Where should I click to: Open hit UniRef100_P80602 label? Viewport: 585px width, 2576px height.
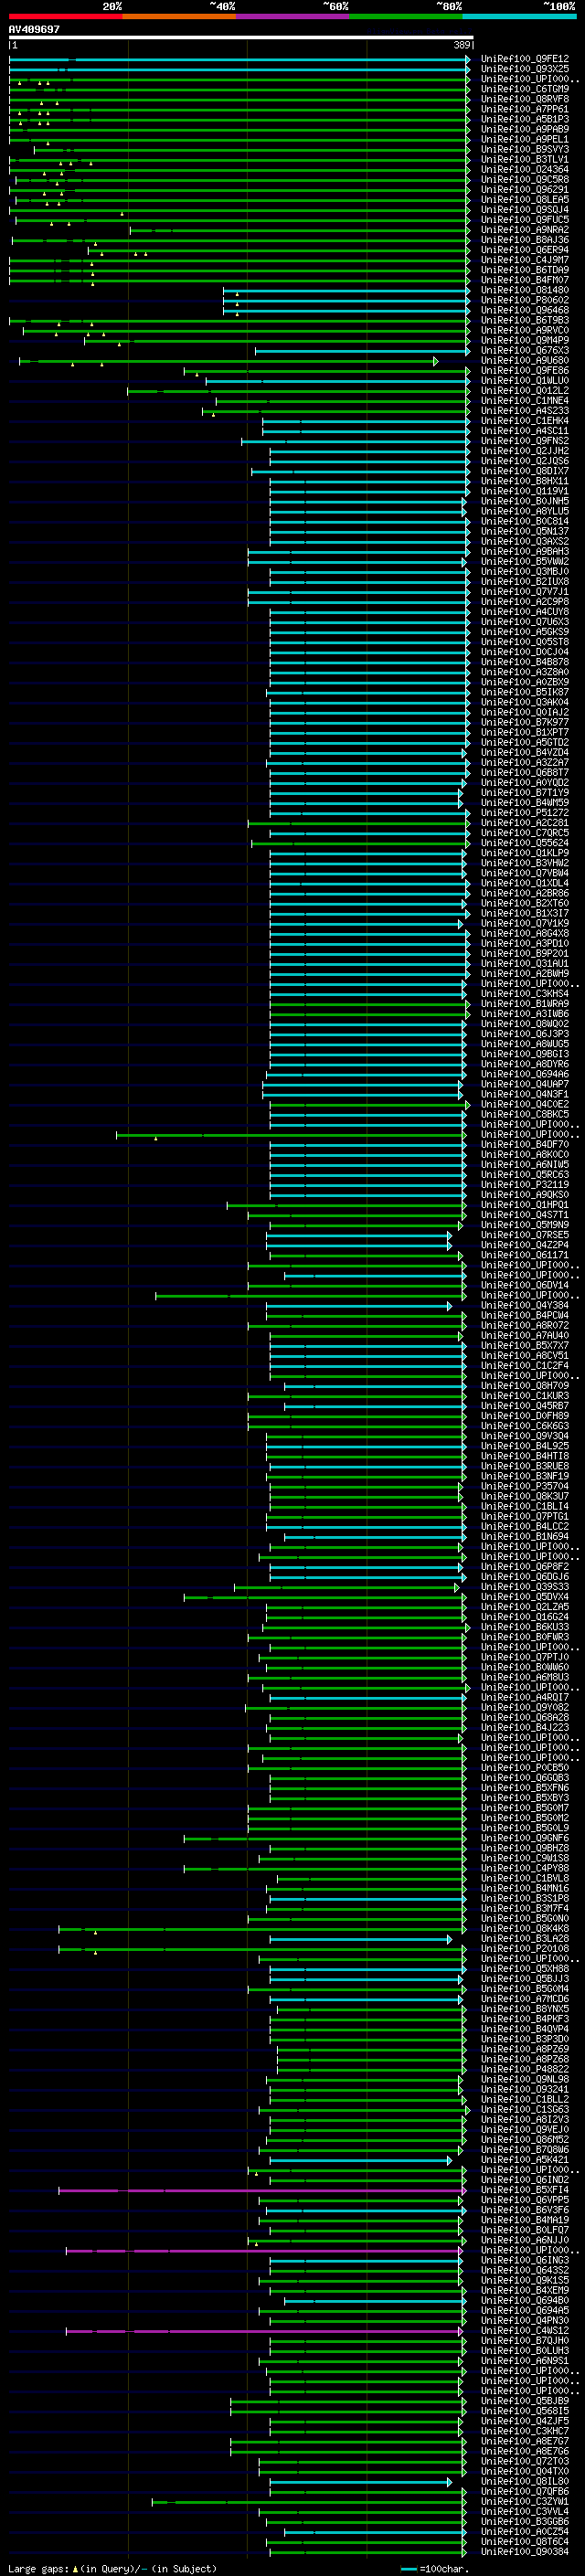click(x=524, y=300)
